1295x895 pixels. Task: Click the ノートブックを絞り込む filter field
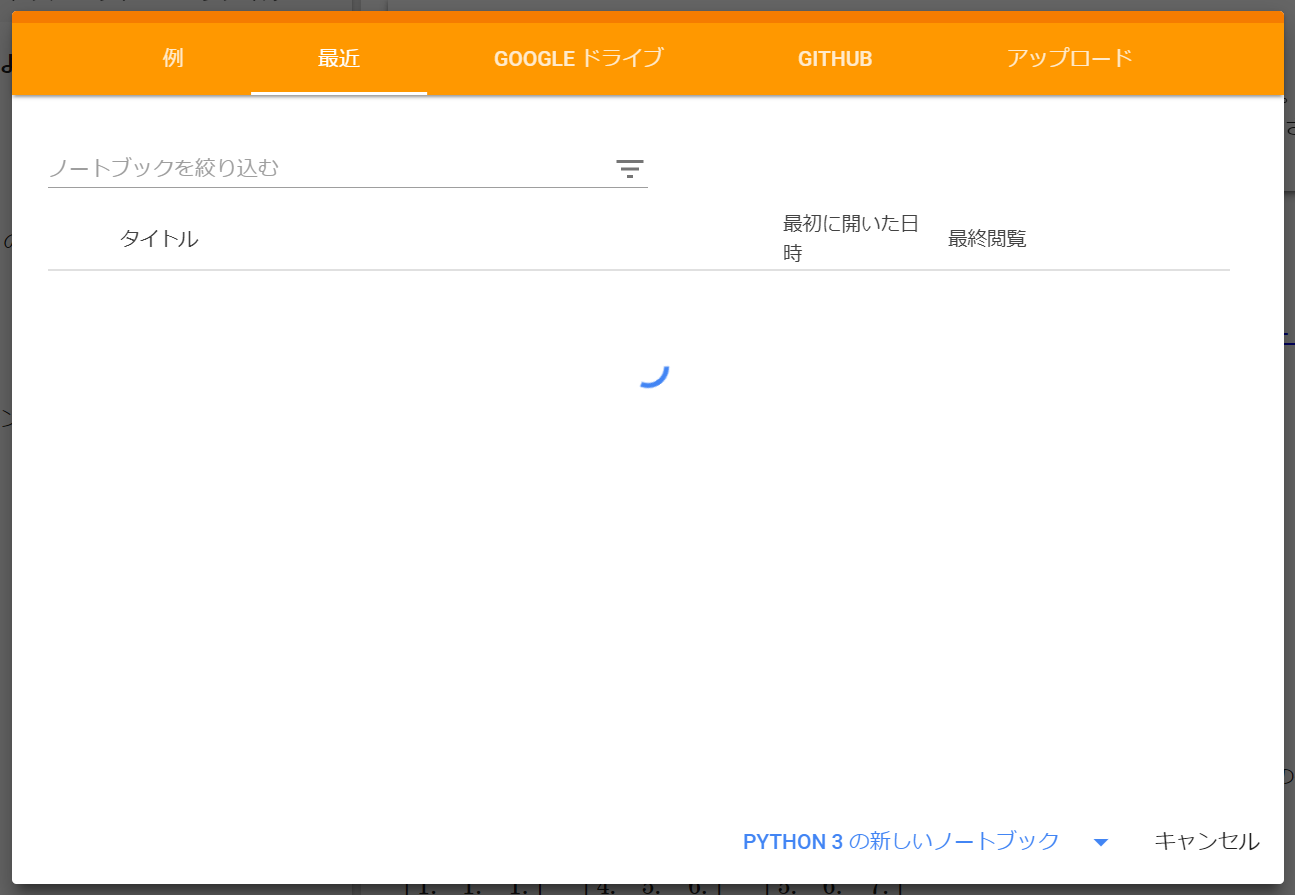point(325,168)
